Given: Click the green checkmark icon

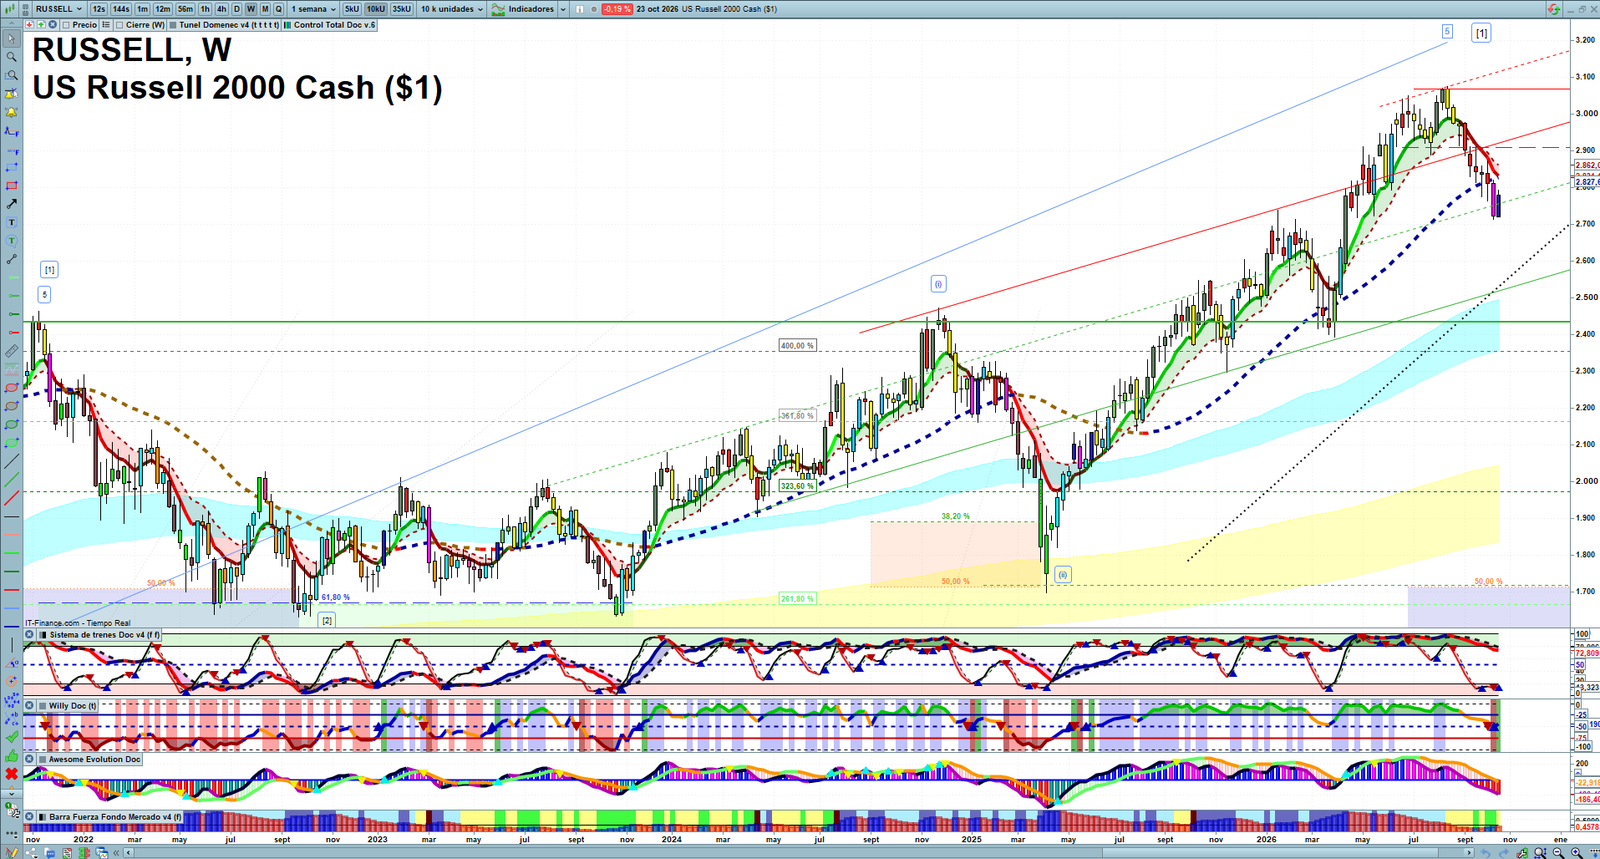Looking at the screenshot, I should click(x=11, y=737).
